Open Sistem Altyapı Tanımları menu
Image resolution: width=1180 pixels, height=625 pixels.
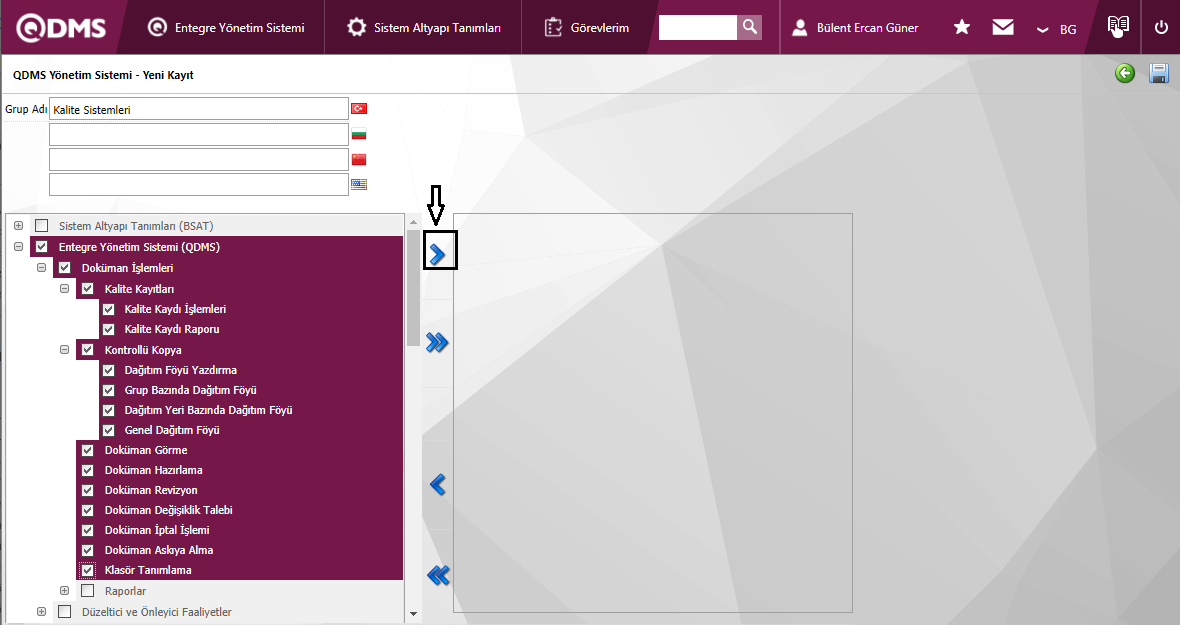pyautogui.click(x=424, y=28)
